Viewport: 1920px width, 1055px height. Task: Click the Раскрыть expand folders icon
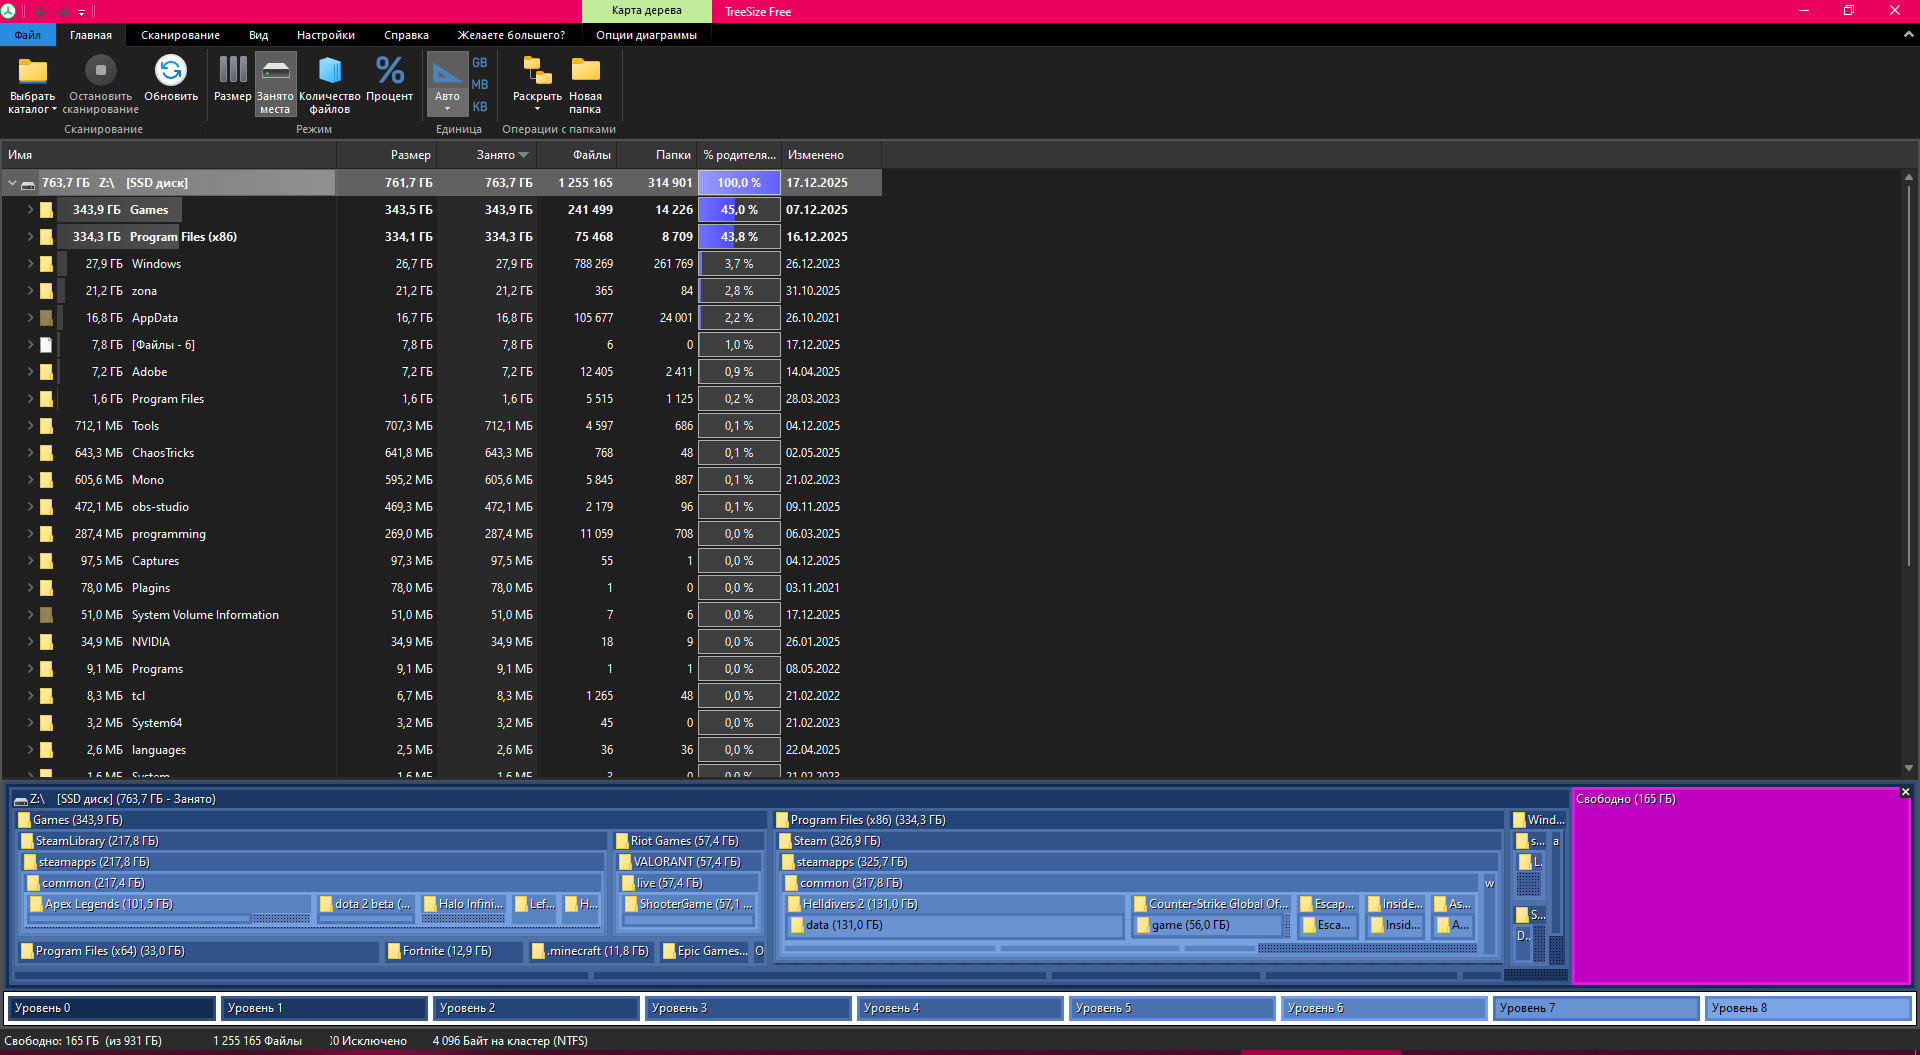(x=537, y=71)
